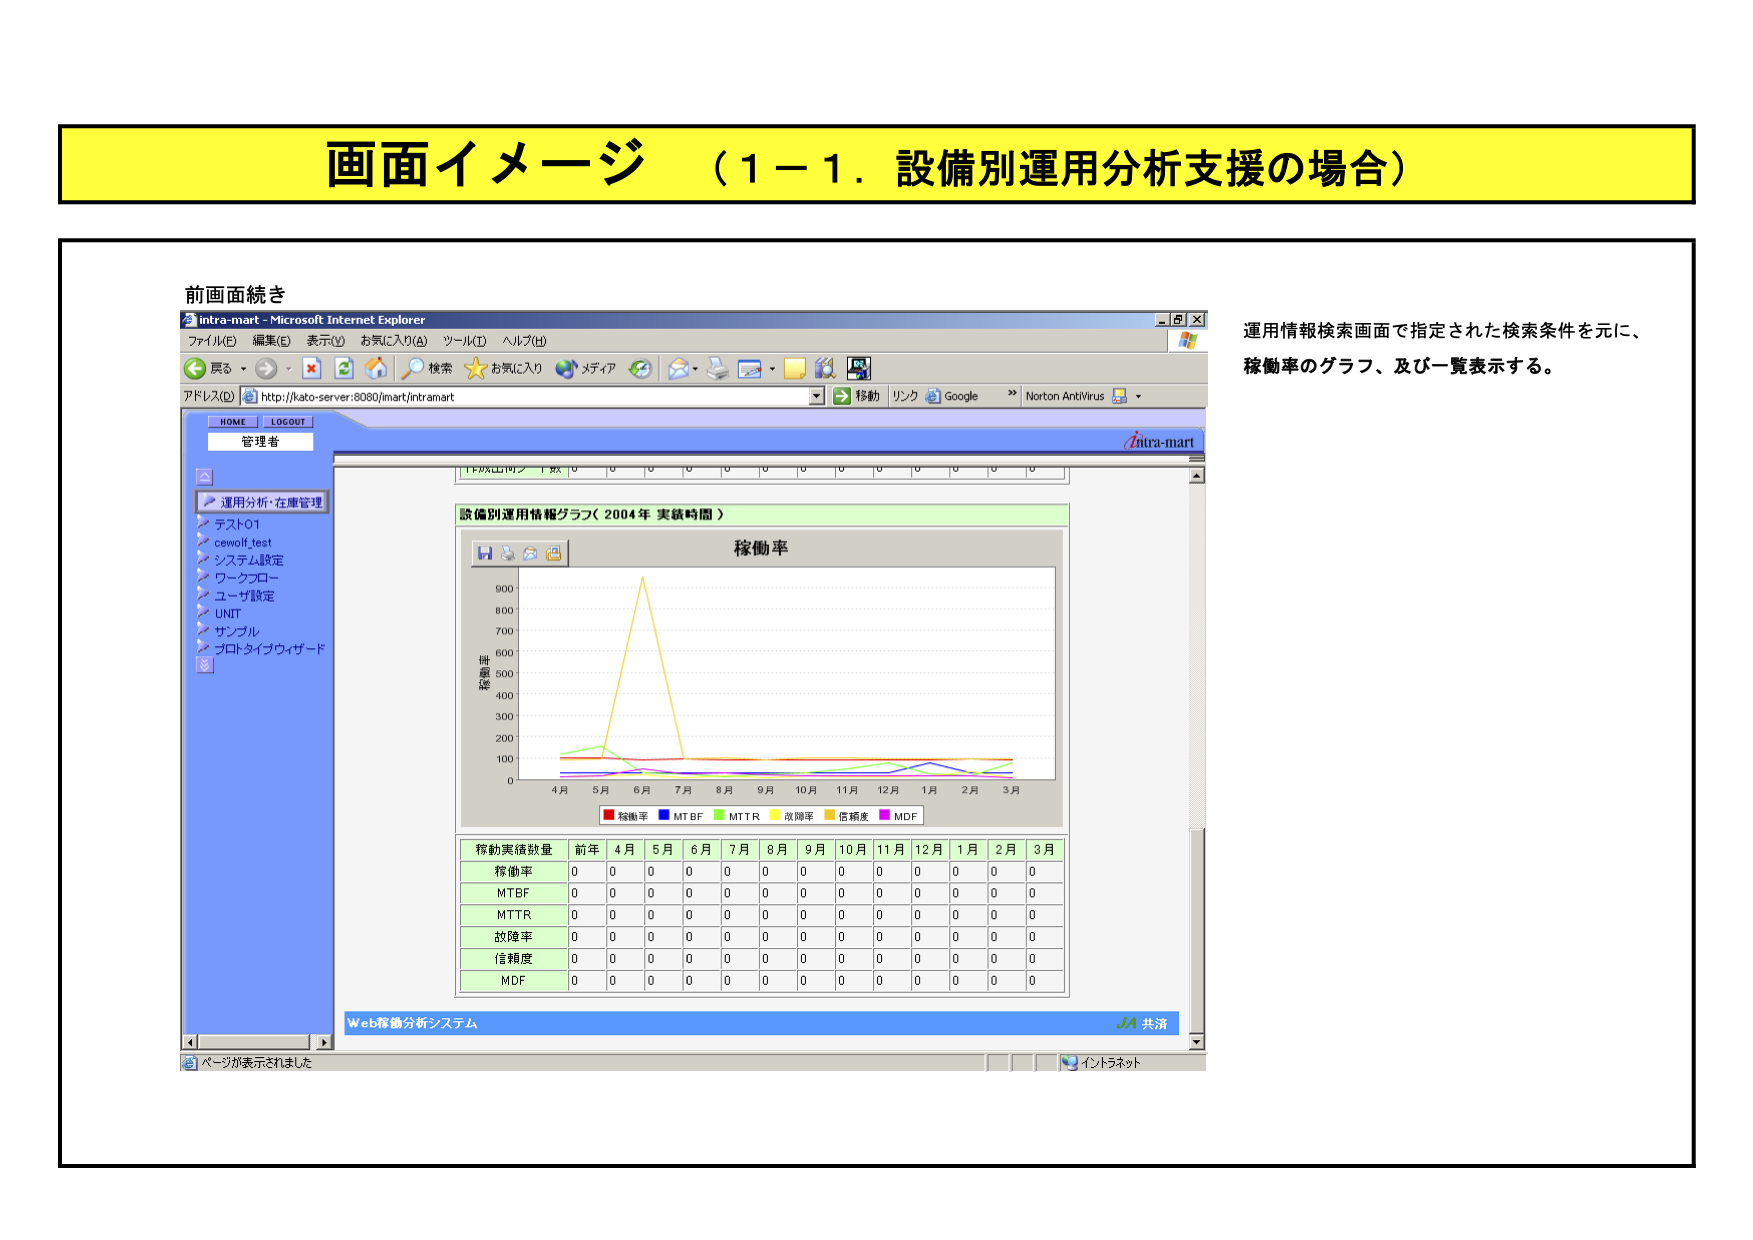Click the mail icon in chart toolbar
The image size is (1753, 1240).
pos(530,553)
